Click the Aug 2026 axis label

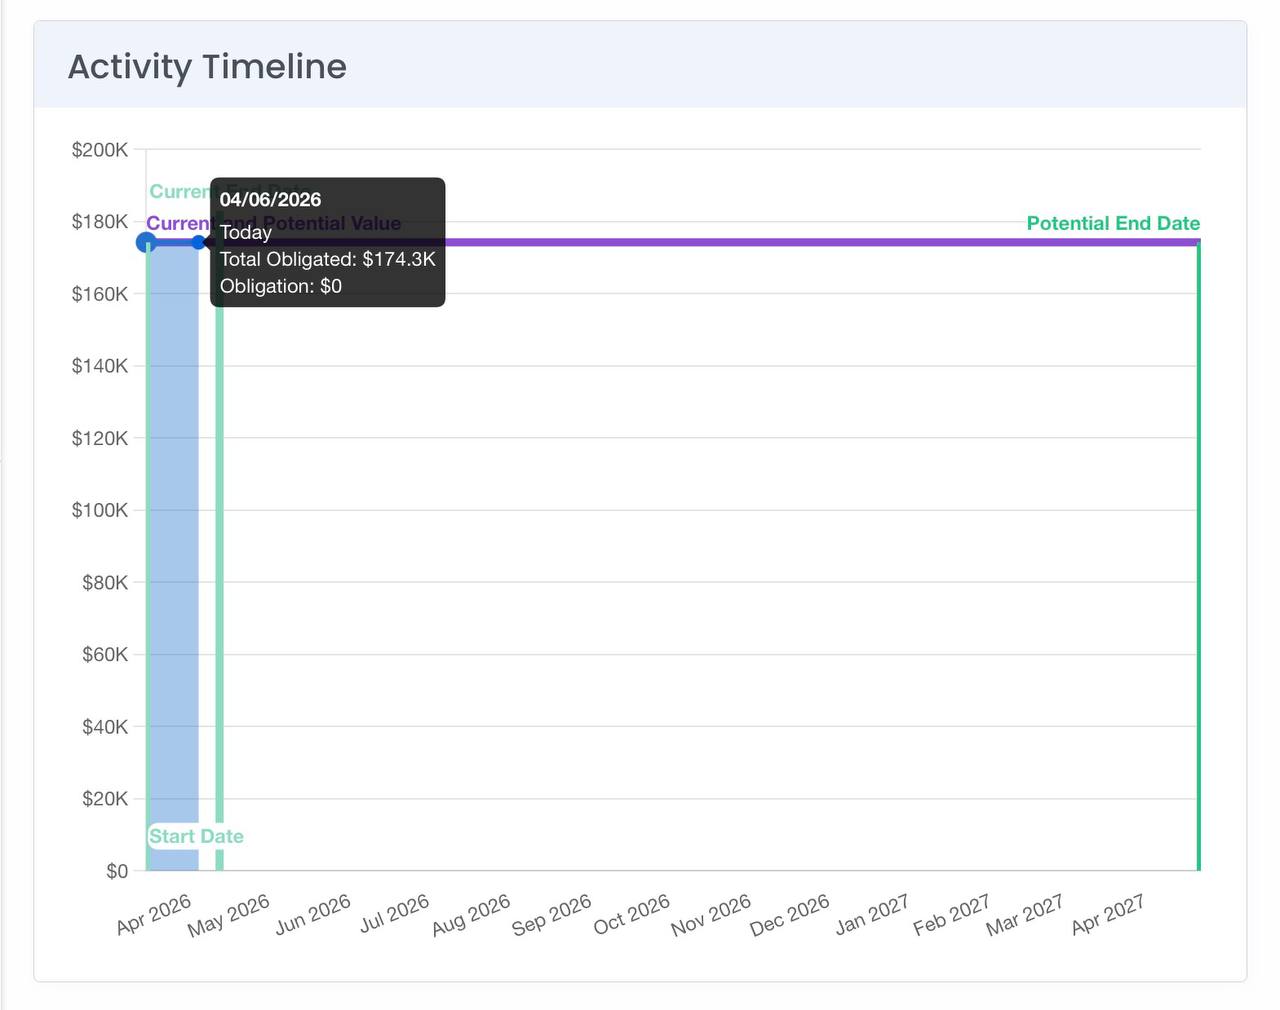pyautogui.click(x=471, y=914)
